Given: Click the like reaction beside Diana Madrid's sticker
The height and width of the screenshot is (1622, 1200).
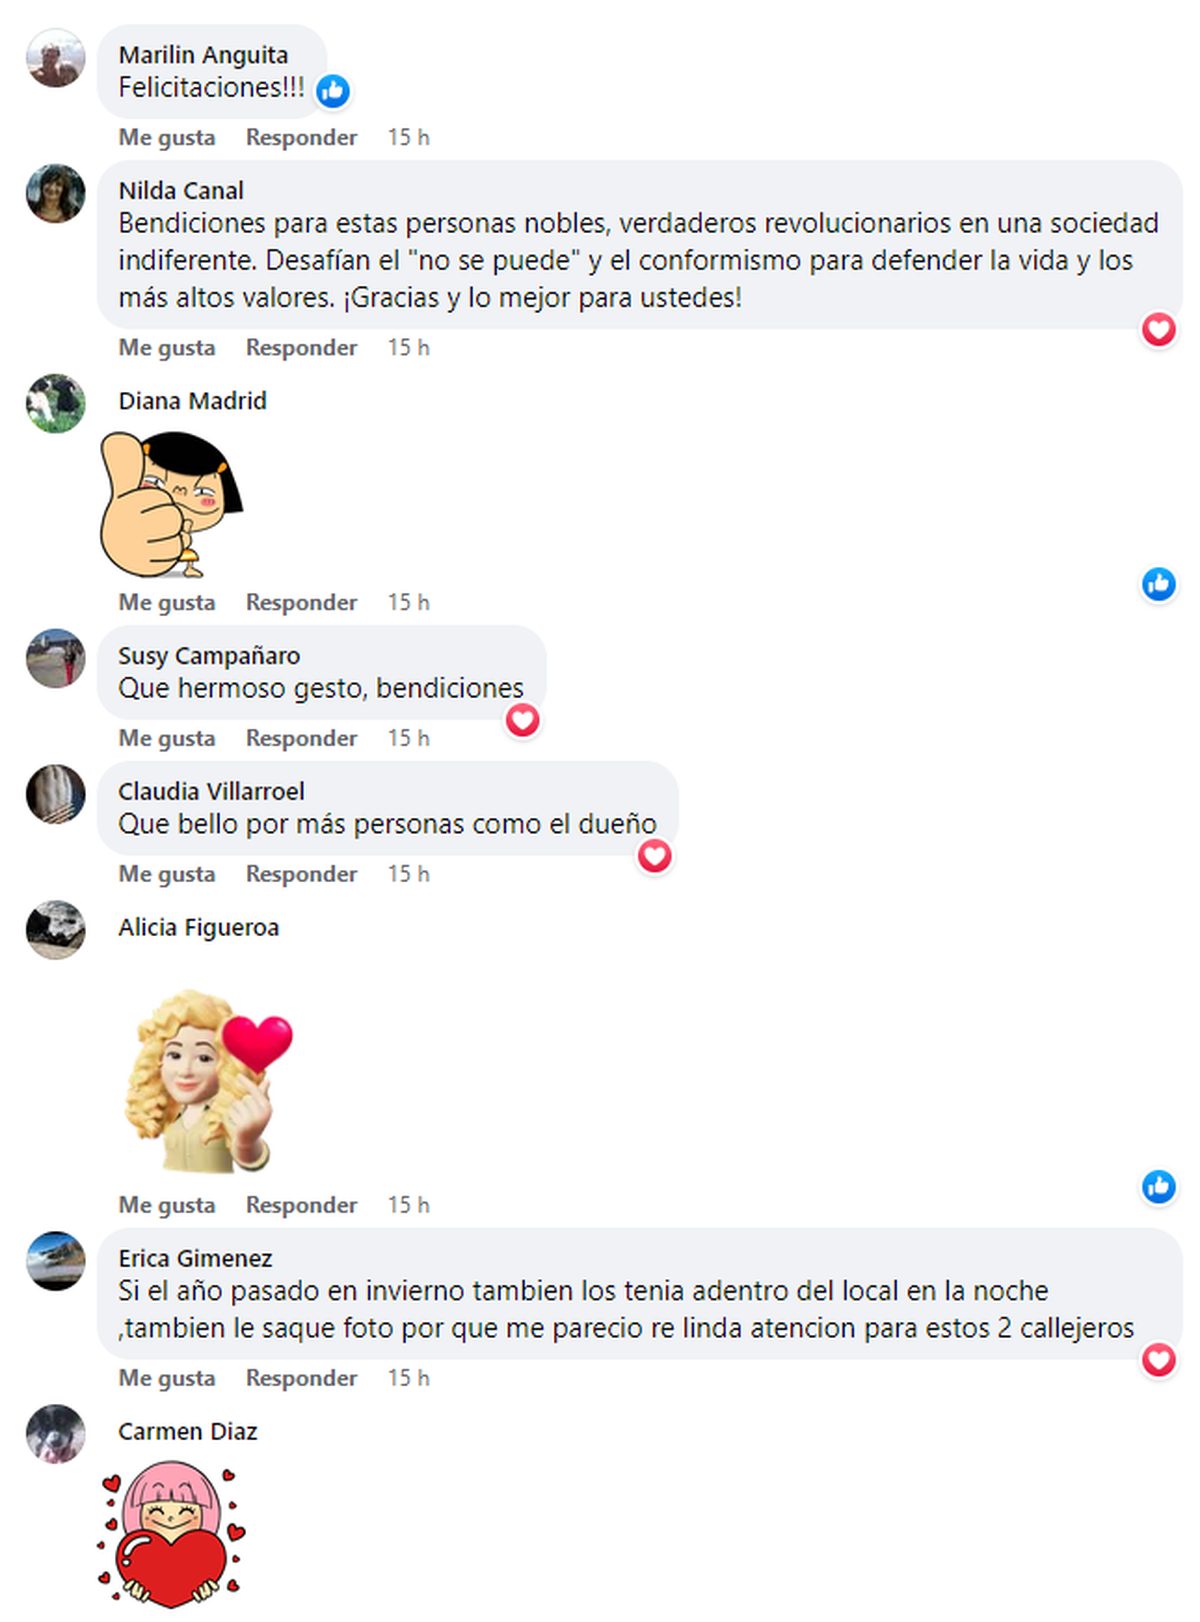Looking at the screenshot, I should click(x=1159, y=584).
